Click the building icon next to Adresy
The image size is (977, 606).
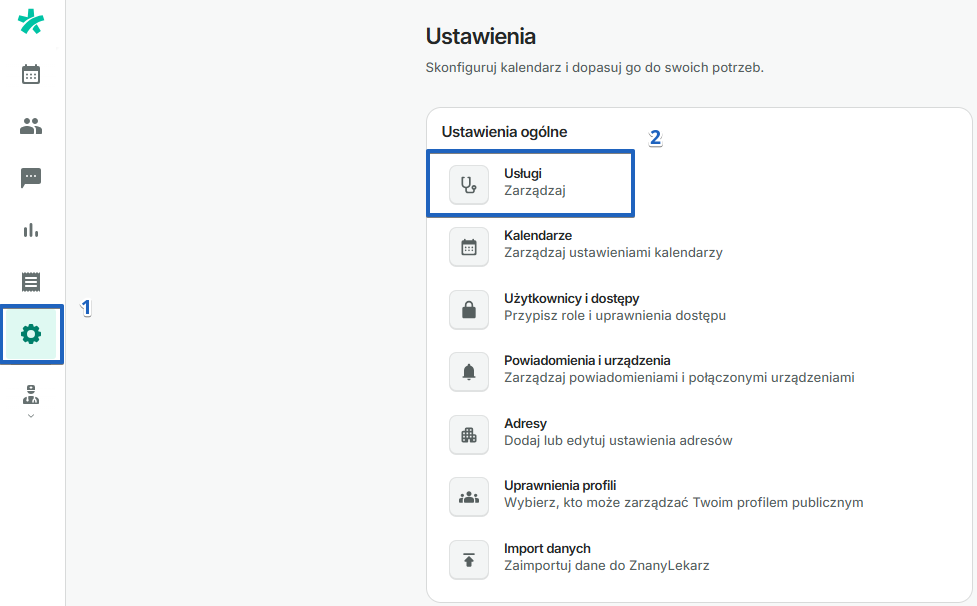click(468, 434)
